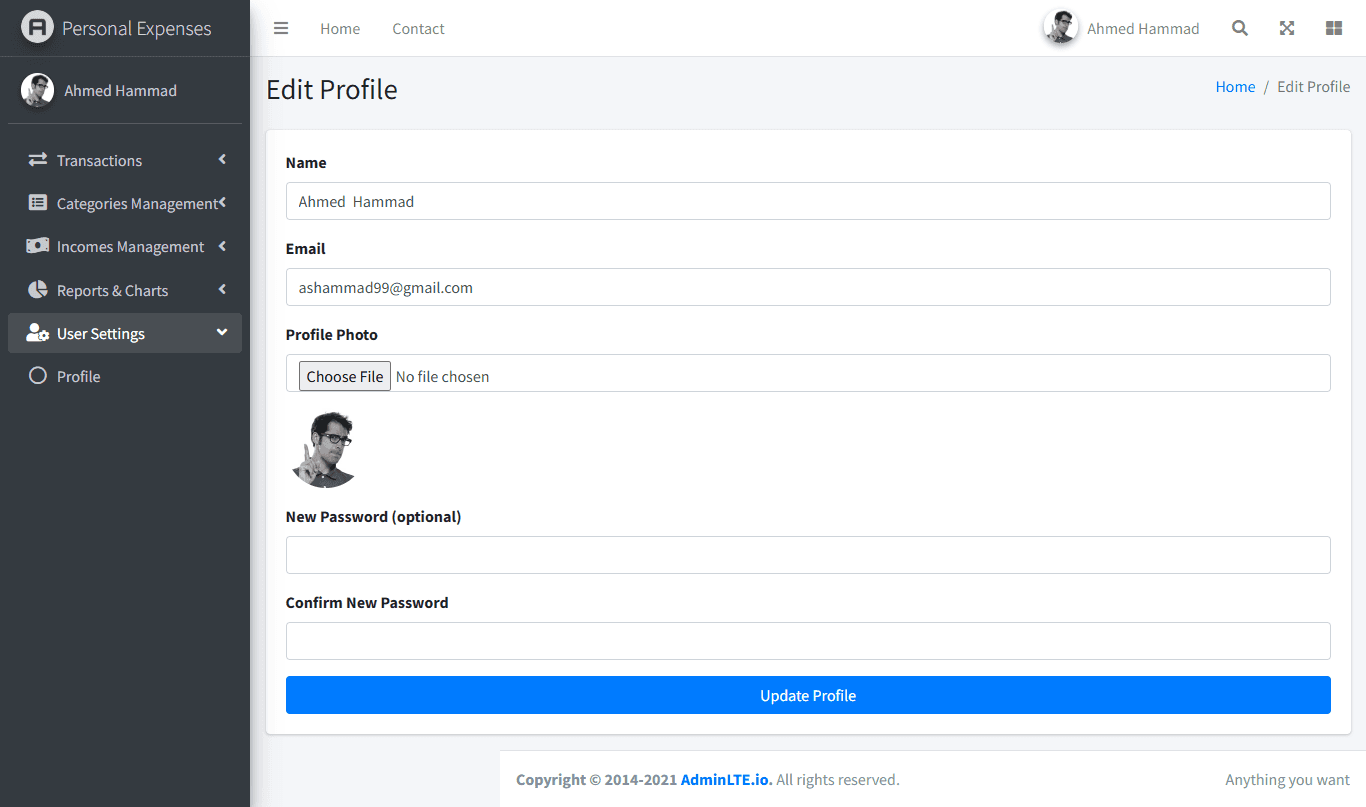This screenshot has height=807, width=1366.
Task: Click the fullscreen expand icon
Action: coord(1287,28)
